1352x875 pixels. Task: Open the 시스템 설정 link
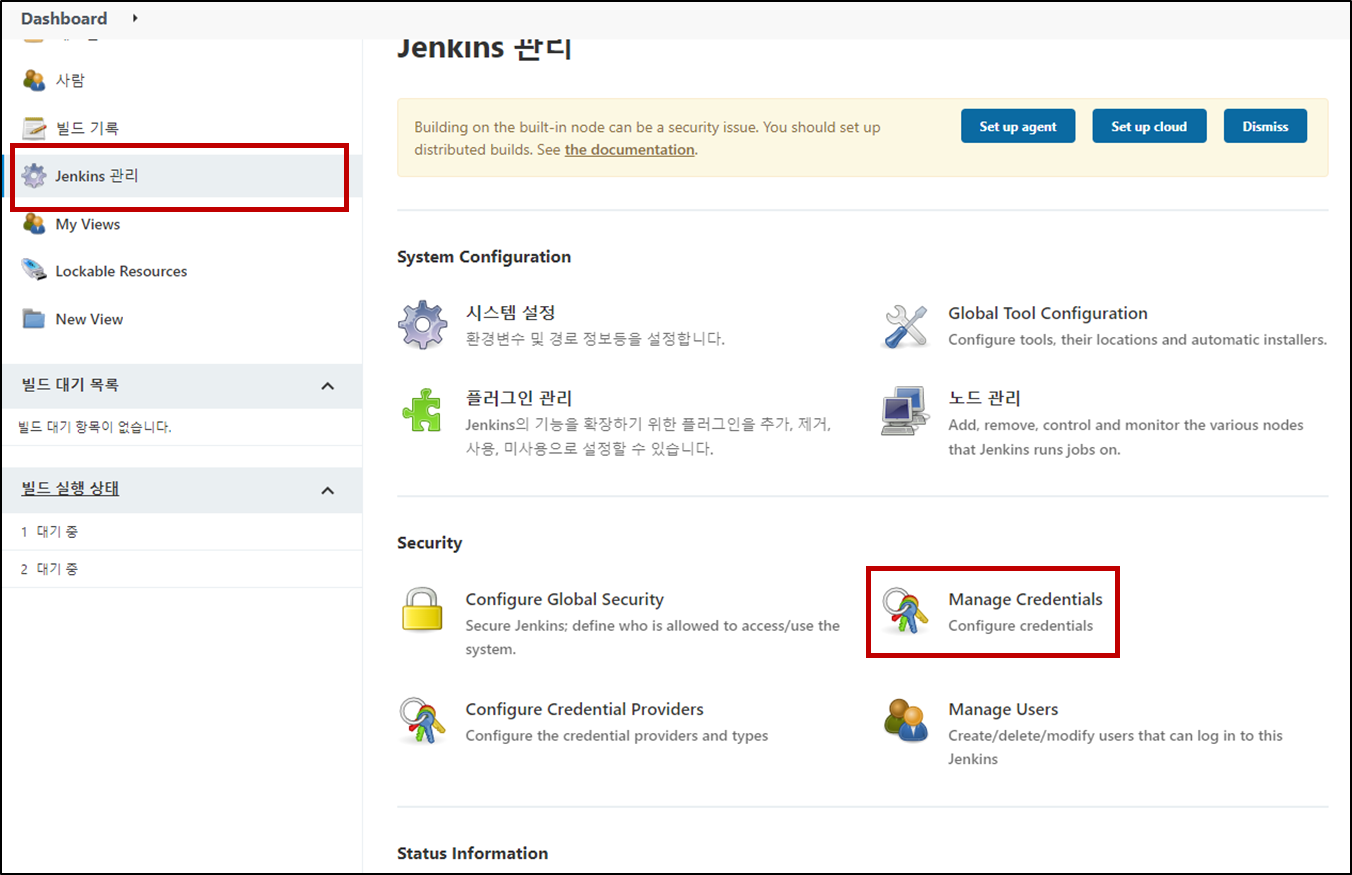point(510,313)
